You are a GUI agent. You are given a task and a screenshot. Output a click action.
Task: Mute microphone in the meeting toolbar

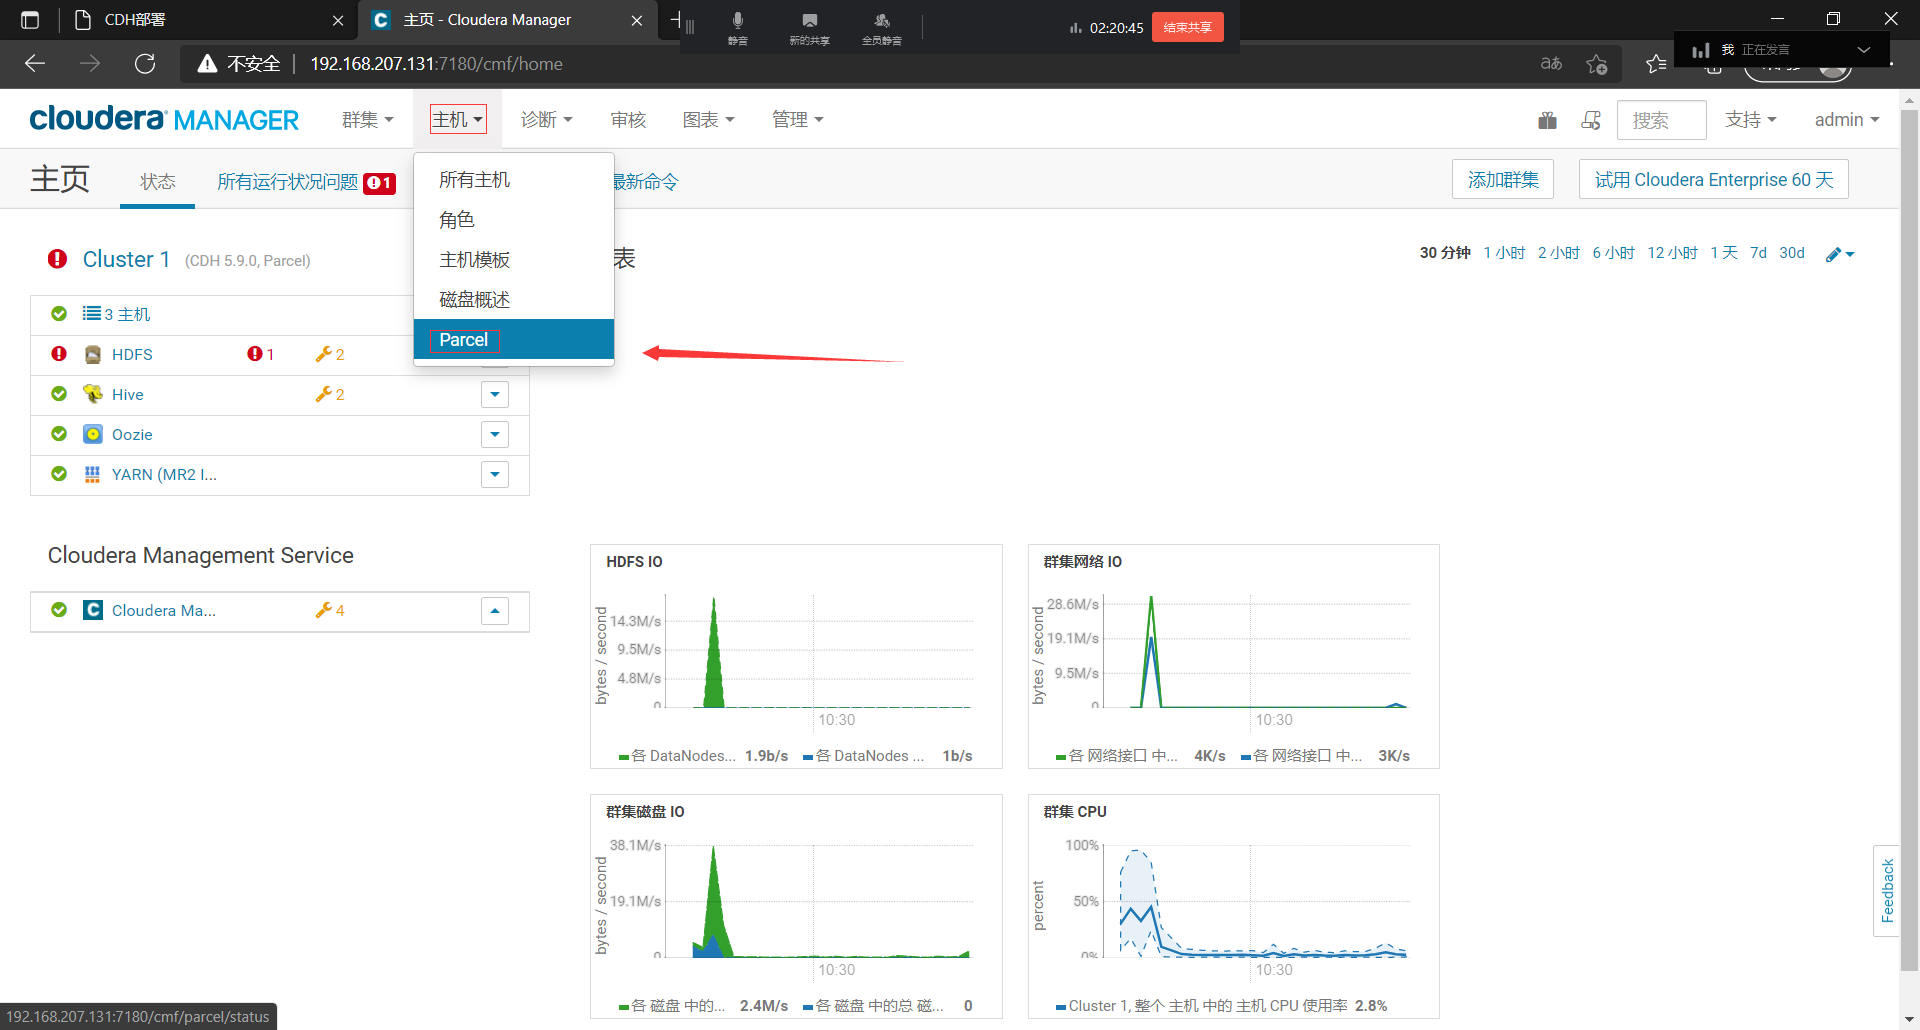737,28
